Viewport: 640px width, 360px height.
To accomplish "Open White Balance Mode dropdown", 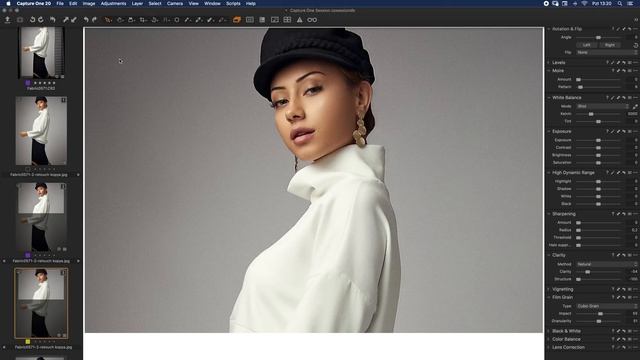I will click(602, 107).
